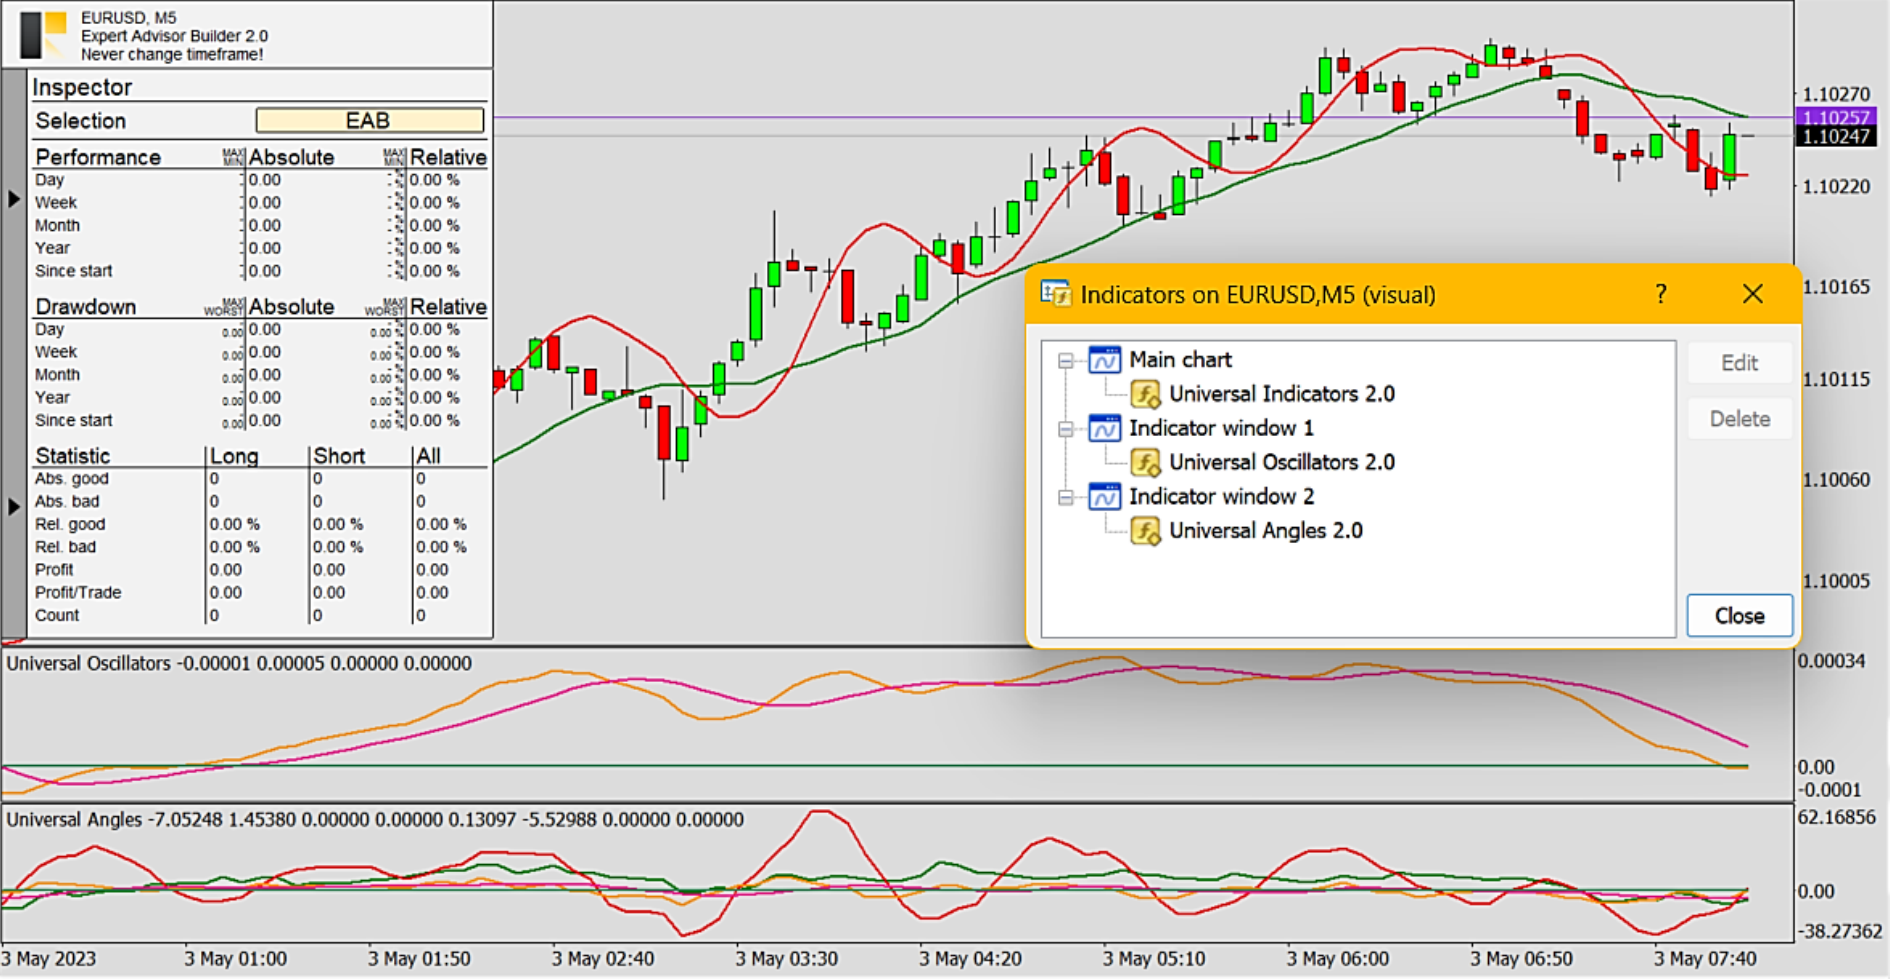
Task: Click the Main chart window icon
Action: pos(1105,360)
